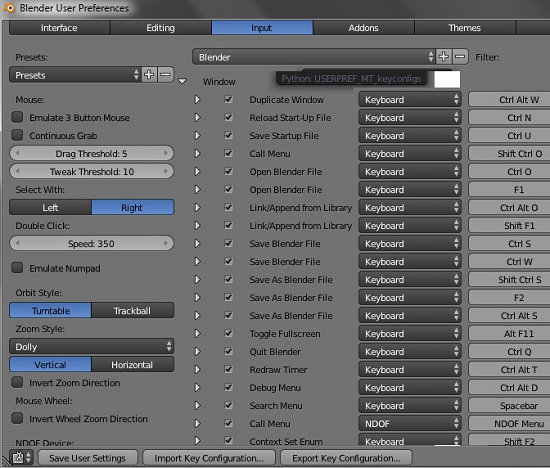
Task: Increase double click Speed with right arrow
Action: click(166, 243)
